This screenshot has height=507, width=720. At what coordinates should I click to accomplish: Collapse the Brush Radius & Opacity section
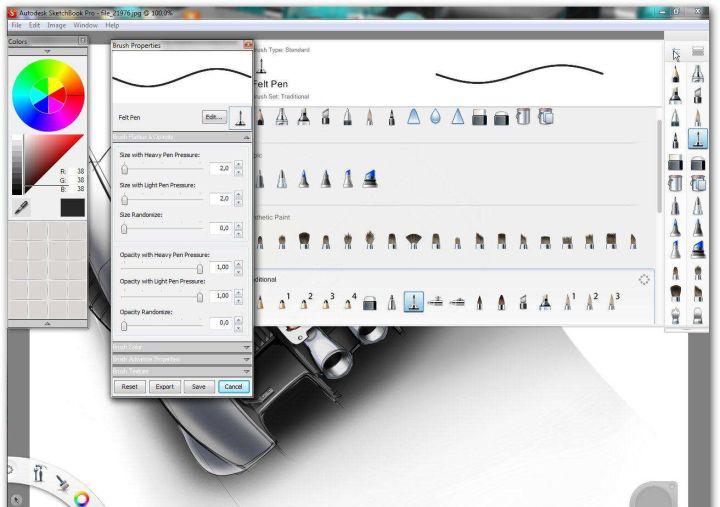(x=246, y=137)
